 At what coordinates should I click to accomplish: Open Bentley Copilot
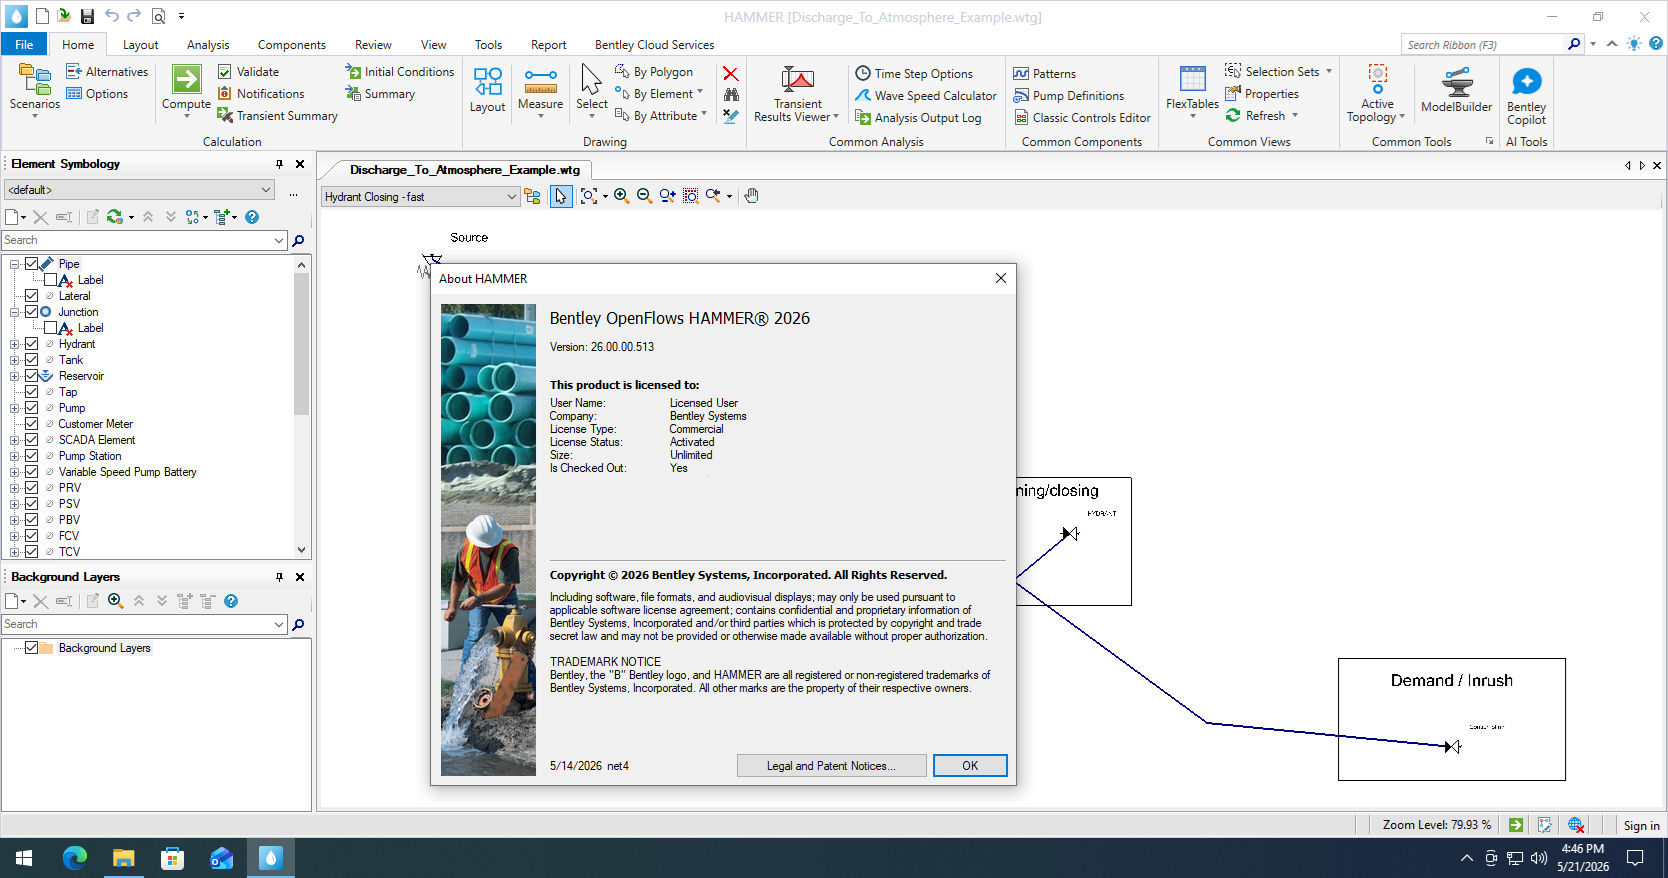click(1526, 96)
